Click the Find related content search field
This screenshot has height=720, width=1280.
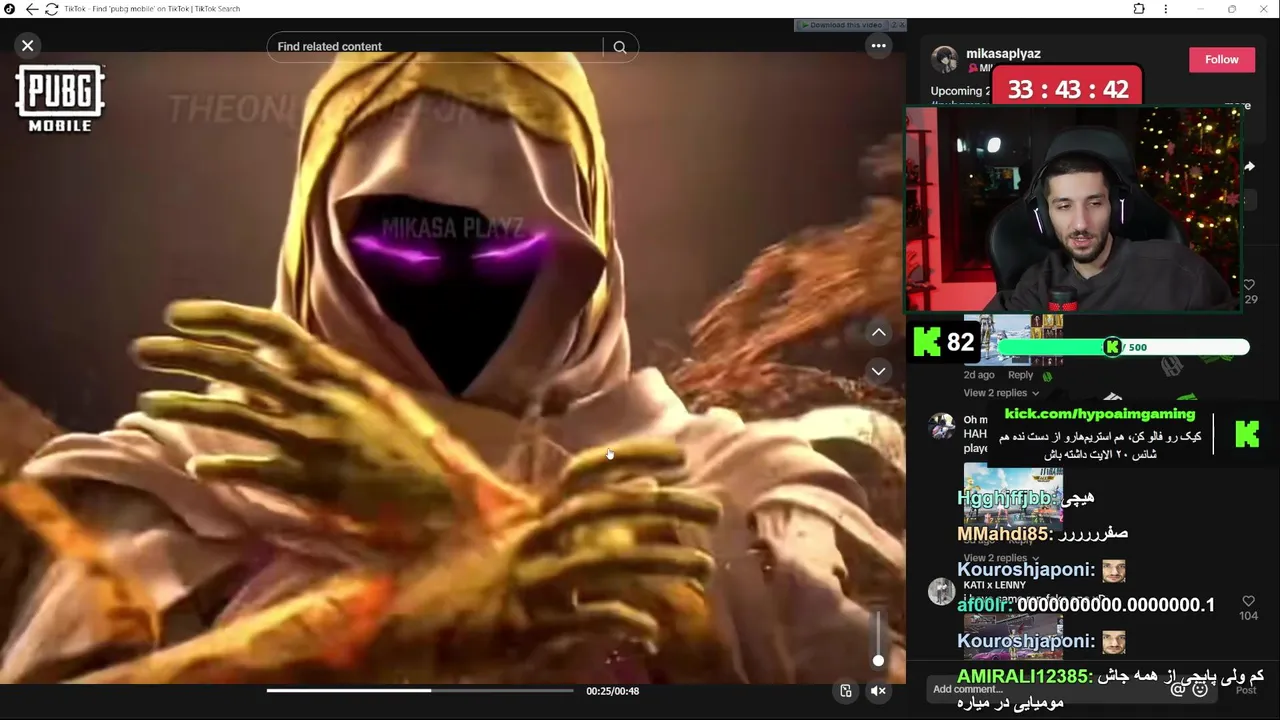[x=435, y=47]
